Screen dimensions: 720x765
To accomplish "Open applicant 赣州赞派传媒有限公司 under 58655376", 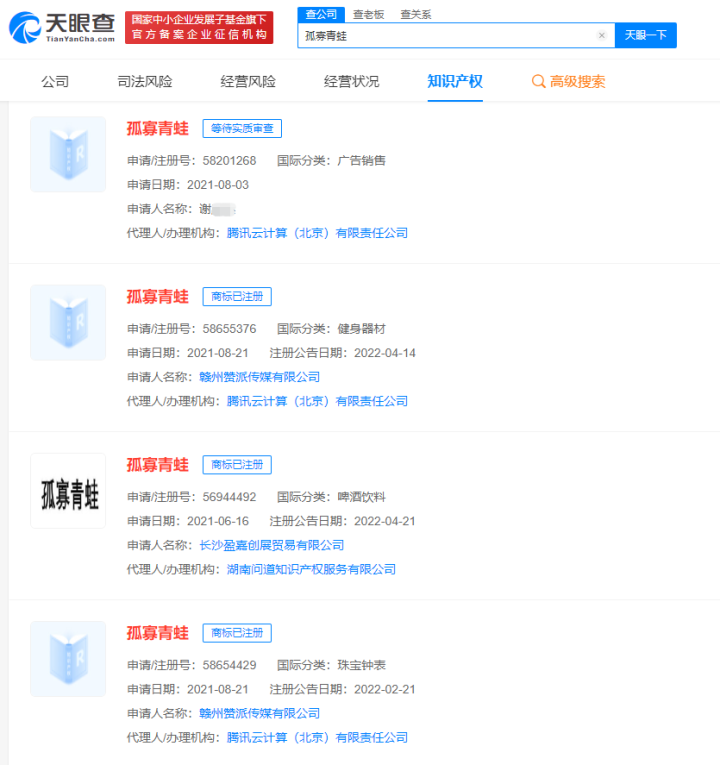I will (x=260, y=377).
